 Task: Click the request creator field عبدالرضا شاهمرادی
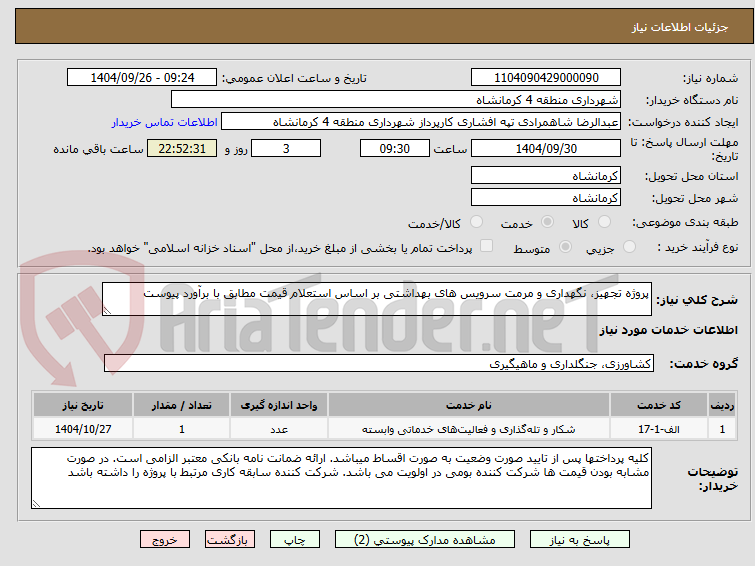click(421, 122)
